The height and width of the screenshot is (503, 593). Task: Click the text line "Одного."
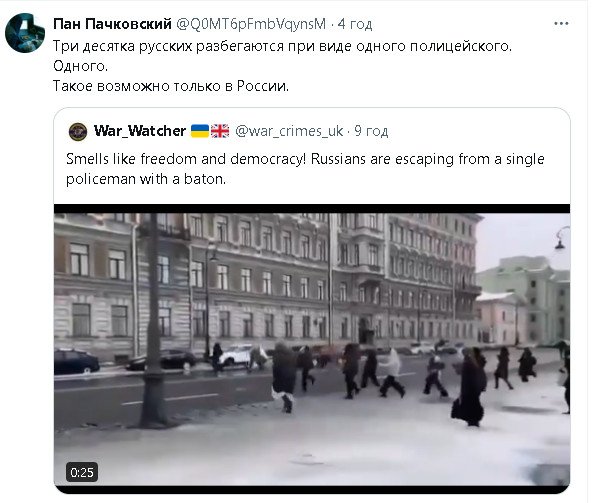(x=81, y=66)
